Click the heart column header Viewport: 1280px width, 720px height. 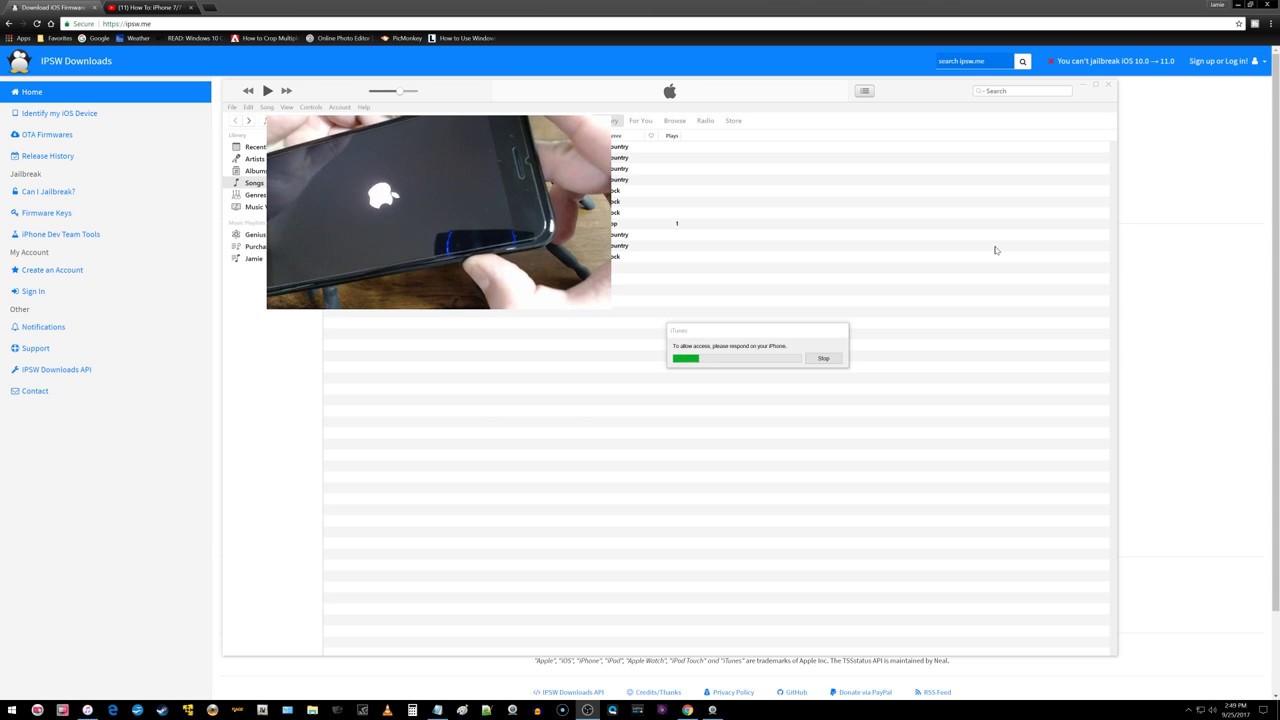coord(651,136)
